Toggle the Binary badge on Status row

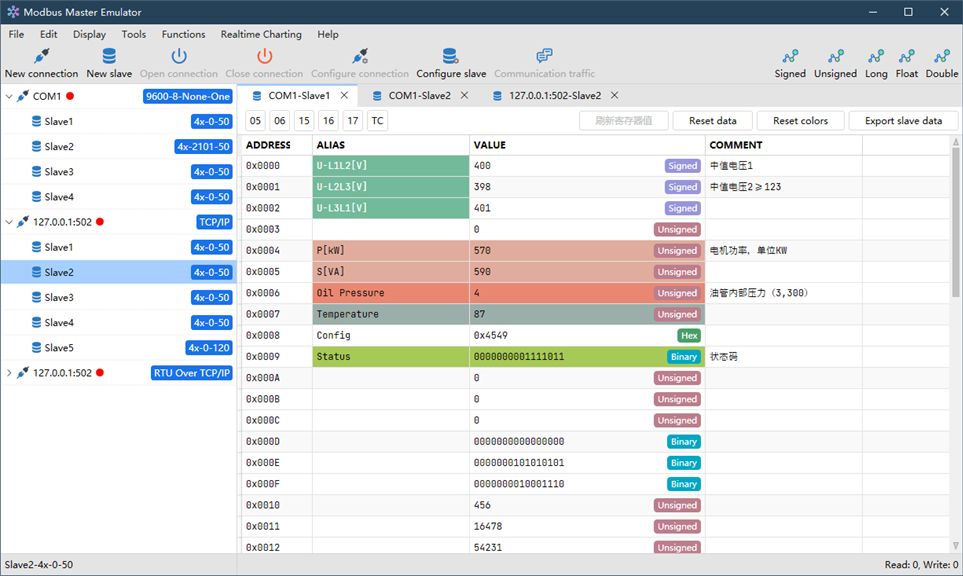[684, 357]
